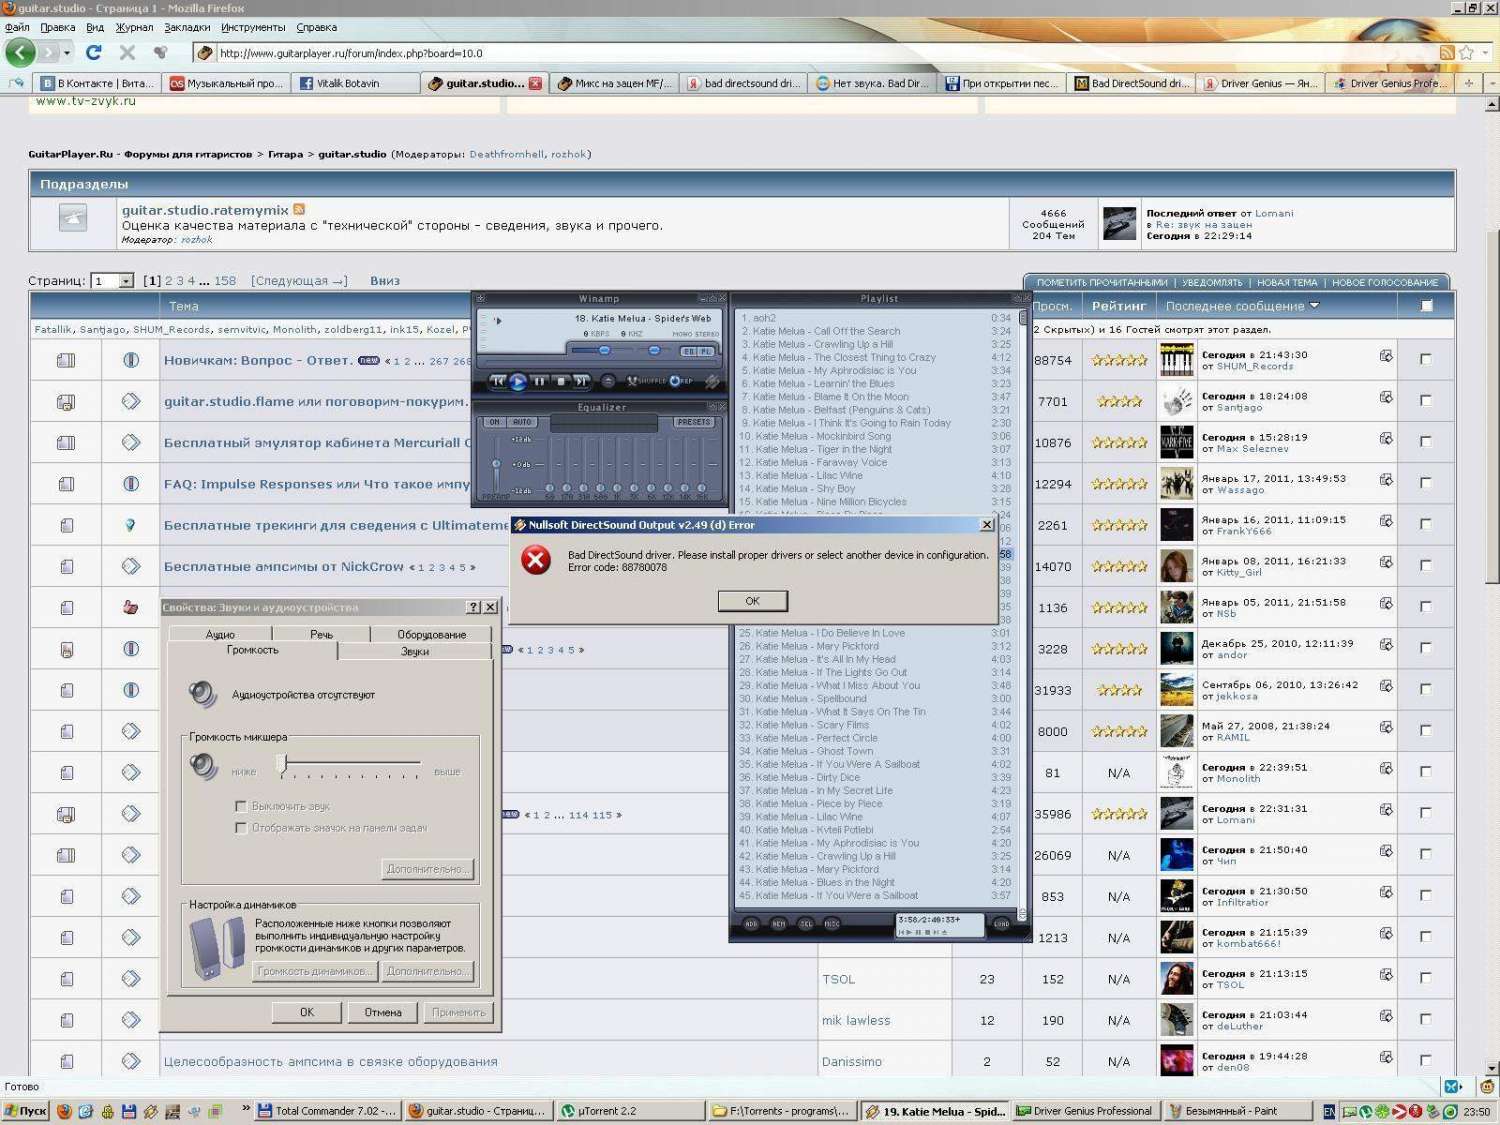Turn the equalizer ON button
The height and width of the screenshot is (1125, 1500).
[494, 422]
